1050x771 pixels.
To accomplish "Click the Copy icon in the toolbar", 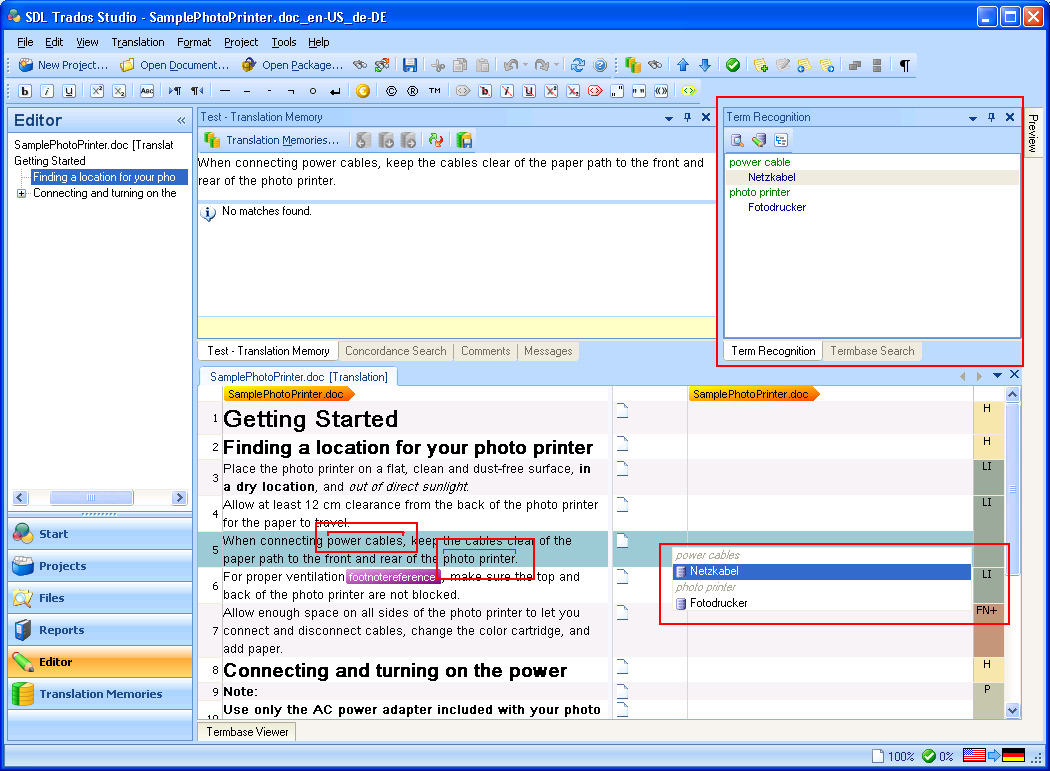I will pyautogui.click(x=460, y=65).
